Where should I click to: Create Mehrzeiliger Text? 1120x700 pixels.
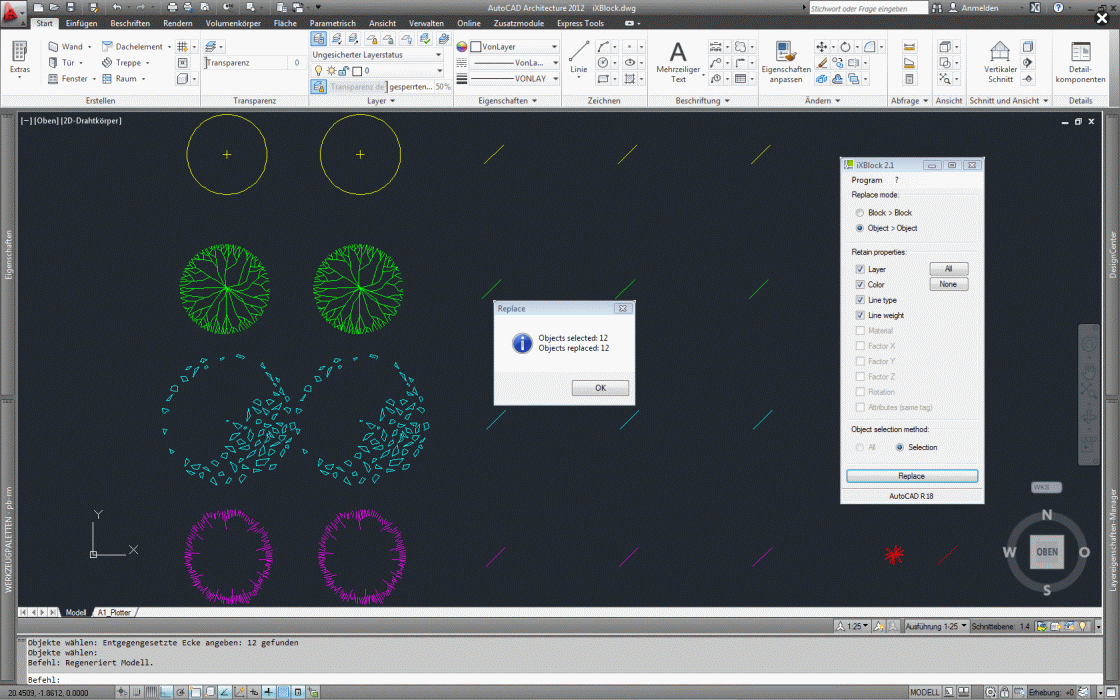(x=678, y=61)
